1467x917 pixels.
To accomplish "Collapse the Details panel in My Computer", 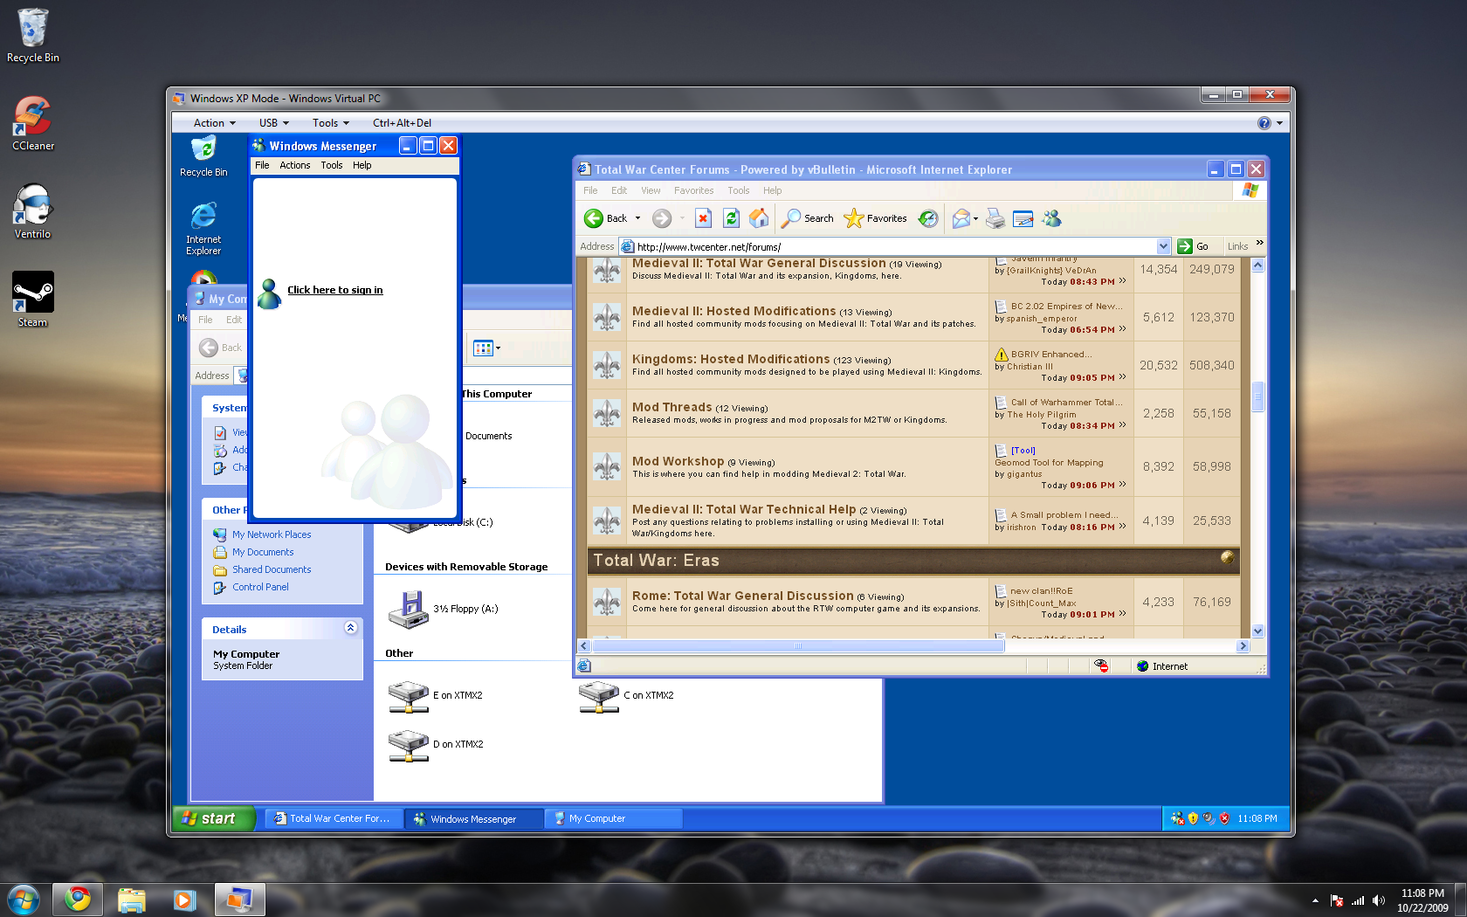I will point(350,628).
